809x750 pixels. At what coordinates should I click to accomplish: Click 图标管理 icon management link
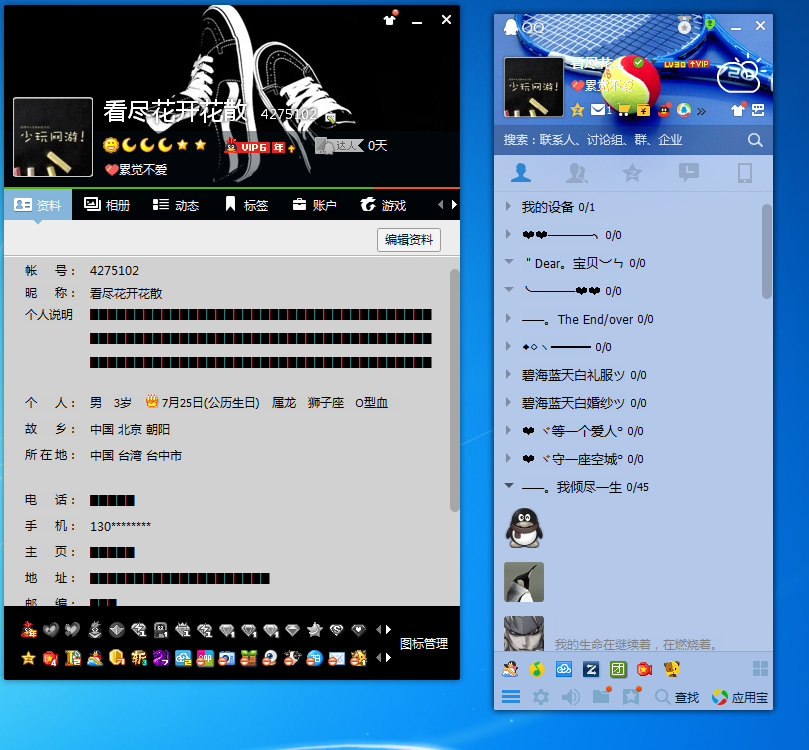(x=424, y=643)
